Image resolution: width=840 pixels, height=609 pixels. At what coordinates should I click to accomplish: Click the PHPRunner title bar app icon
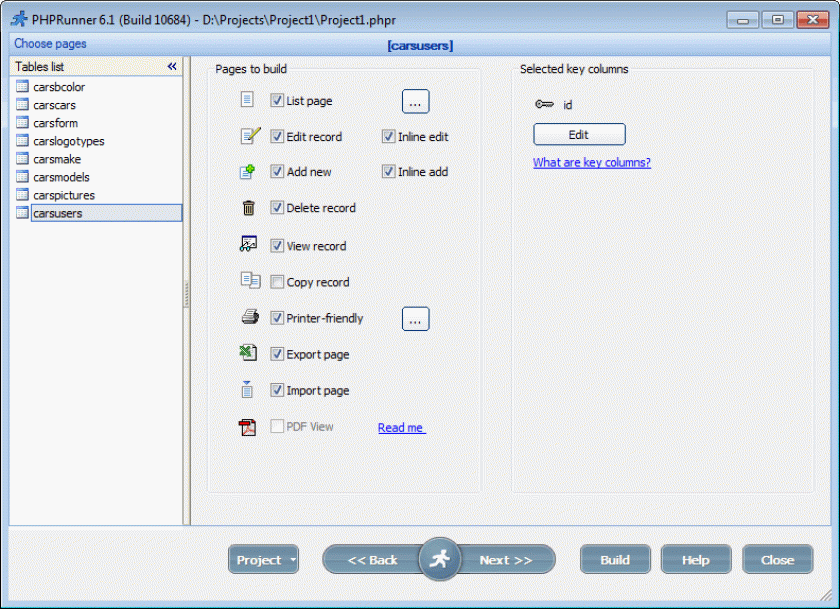(x=19, y=19)
